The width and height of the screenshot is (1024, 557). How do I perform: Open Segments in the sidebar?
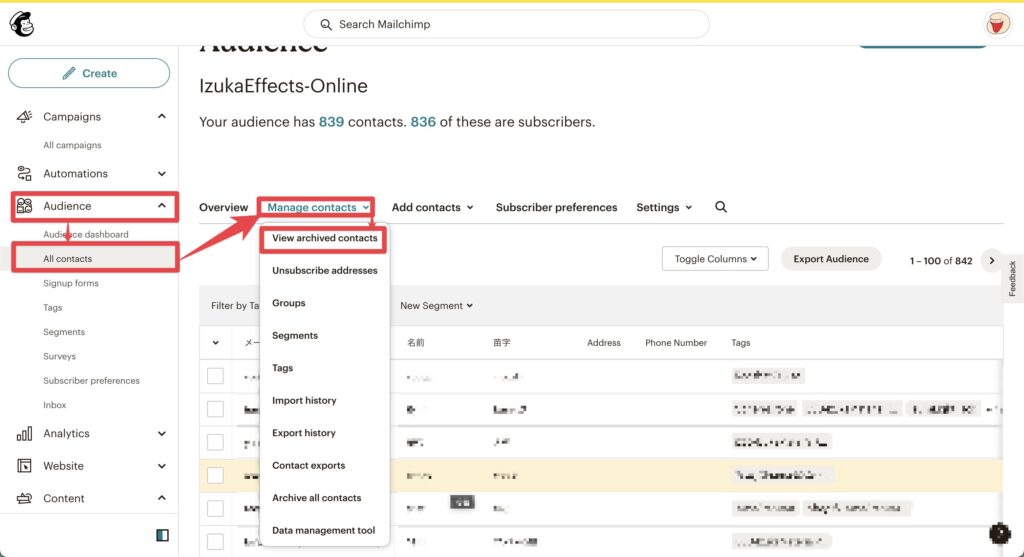(64, 332)
